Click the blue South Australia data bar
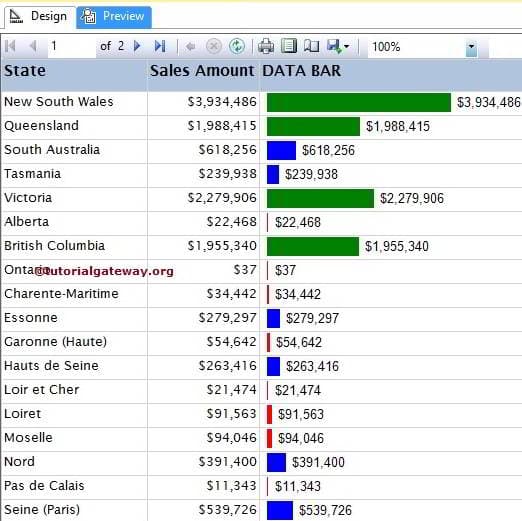This screenshot has height=521, width=522. pos(281,151)
